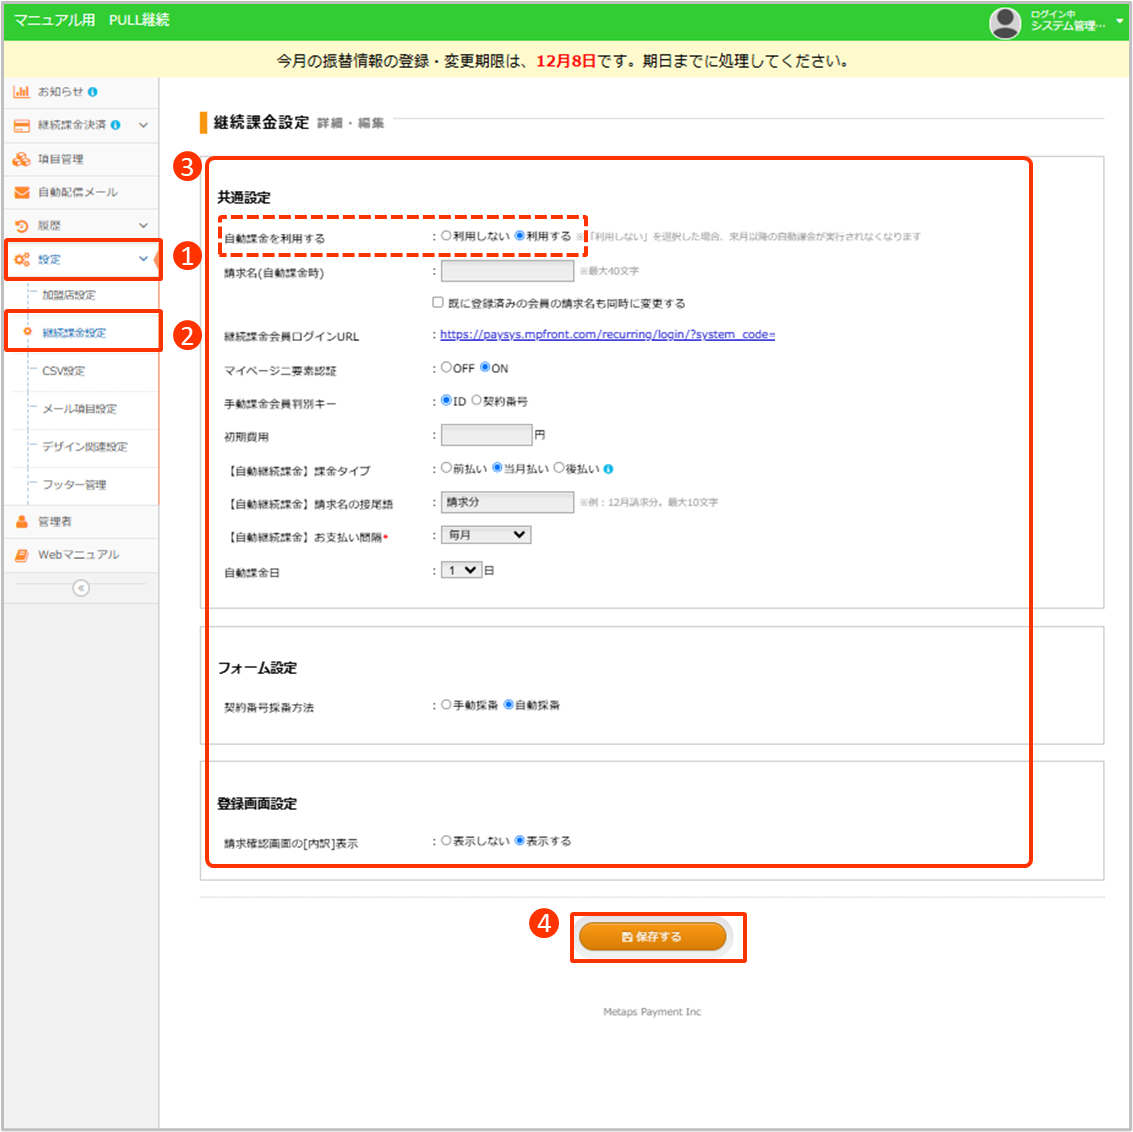Click the Webマニュアル book icon
1133x1132 pixels.
point(21,555)
